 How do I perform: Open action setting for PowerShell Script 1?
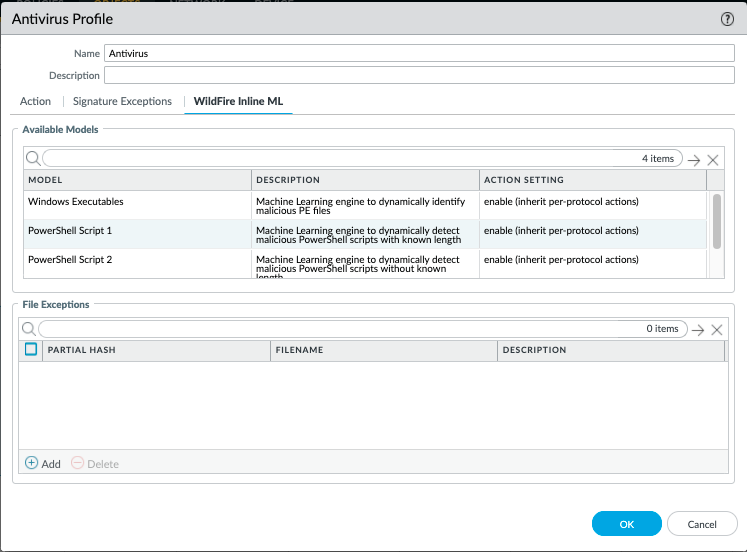coord(561,231)
